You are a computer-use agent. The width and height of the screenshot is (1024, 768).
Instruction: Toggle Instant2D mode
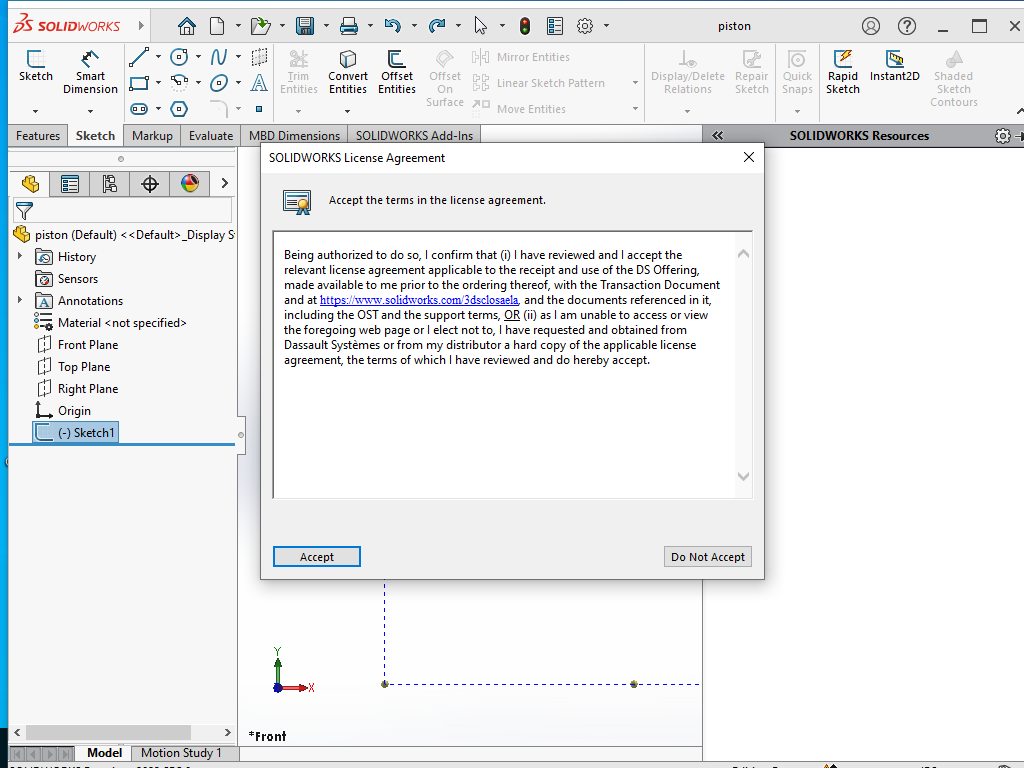click(x=895, y=66)
